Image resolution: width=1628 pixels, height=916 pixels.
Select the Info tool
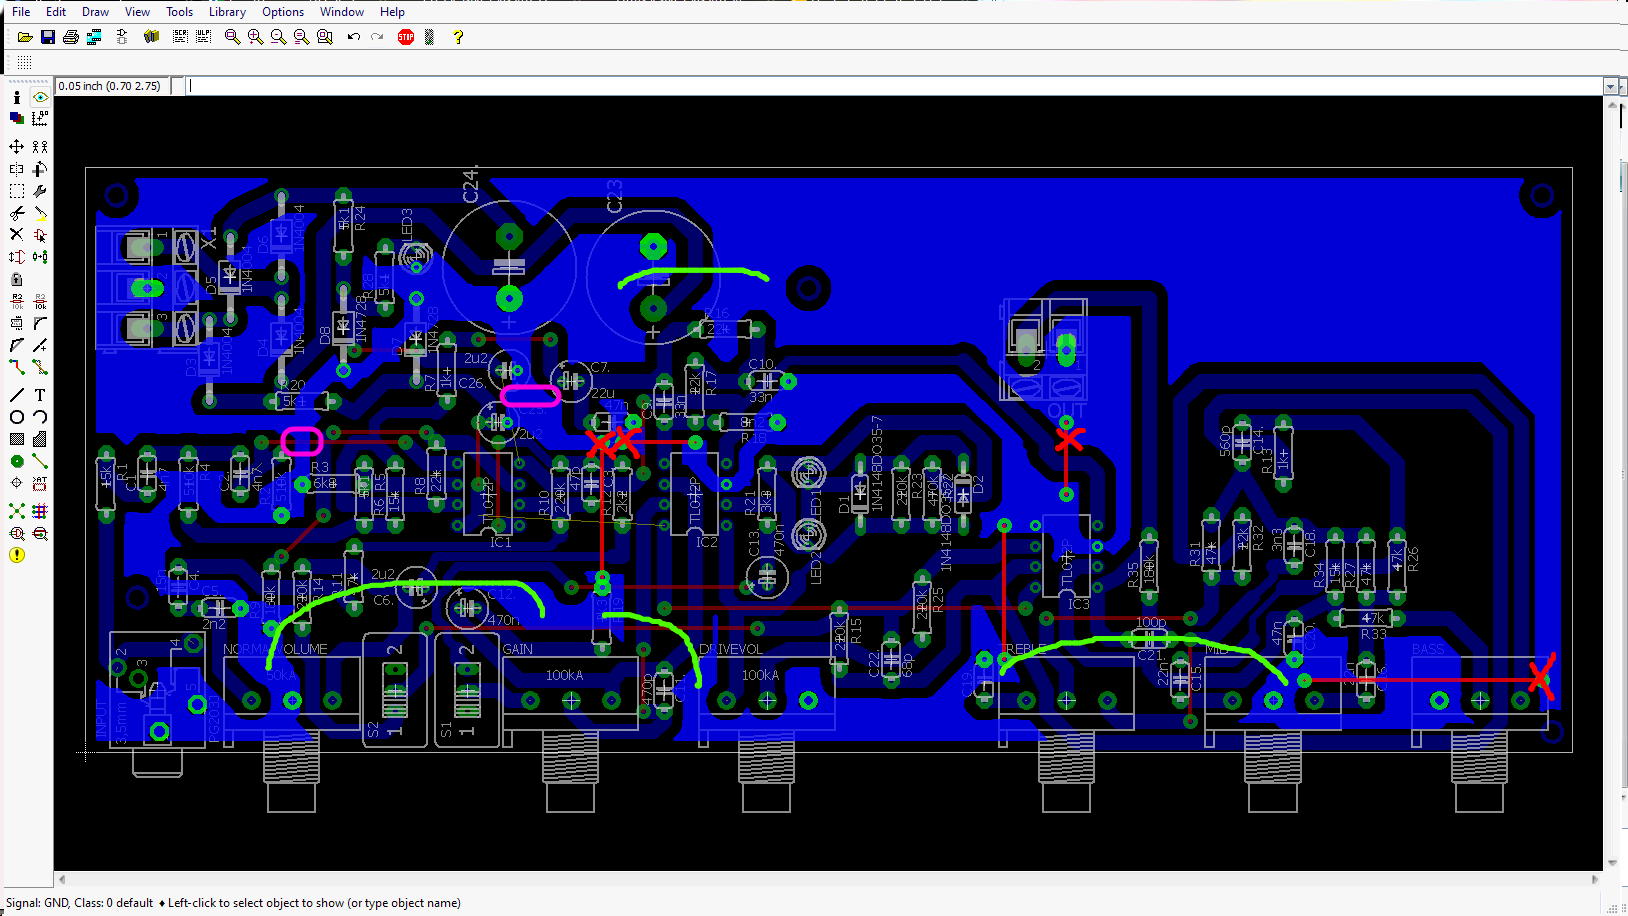tap(17, 97)
